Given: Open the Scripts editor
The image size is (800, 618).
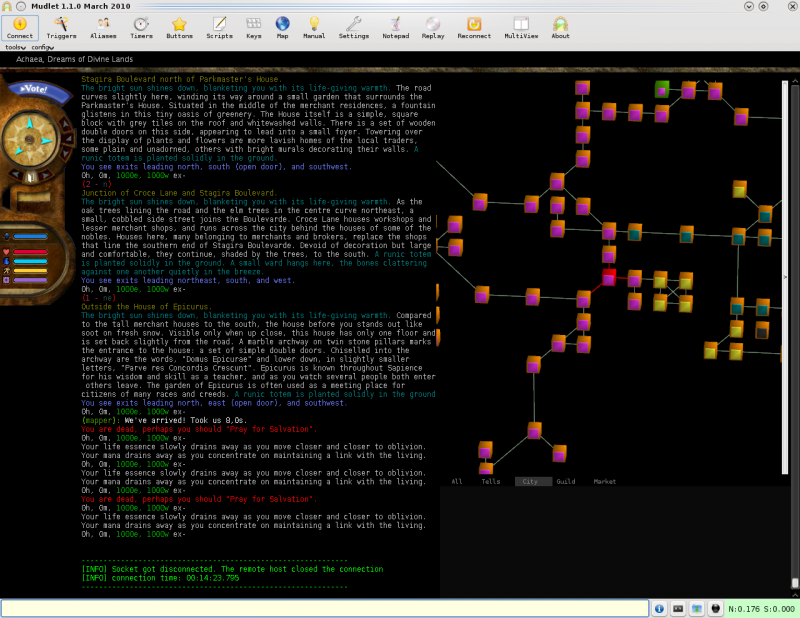Looking at the screenshot, I should [x=219, y=28].
